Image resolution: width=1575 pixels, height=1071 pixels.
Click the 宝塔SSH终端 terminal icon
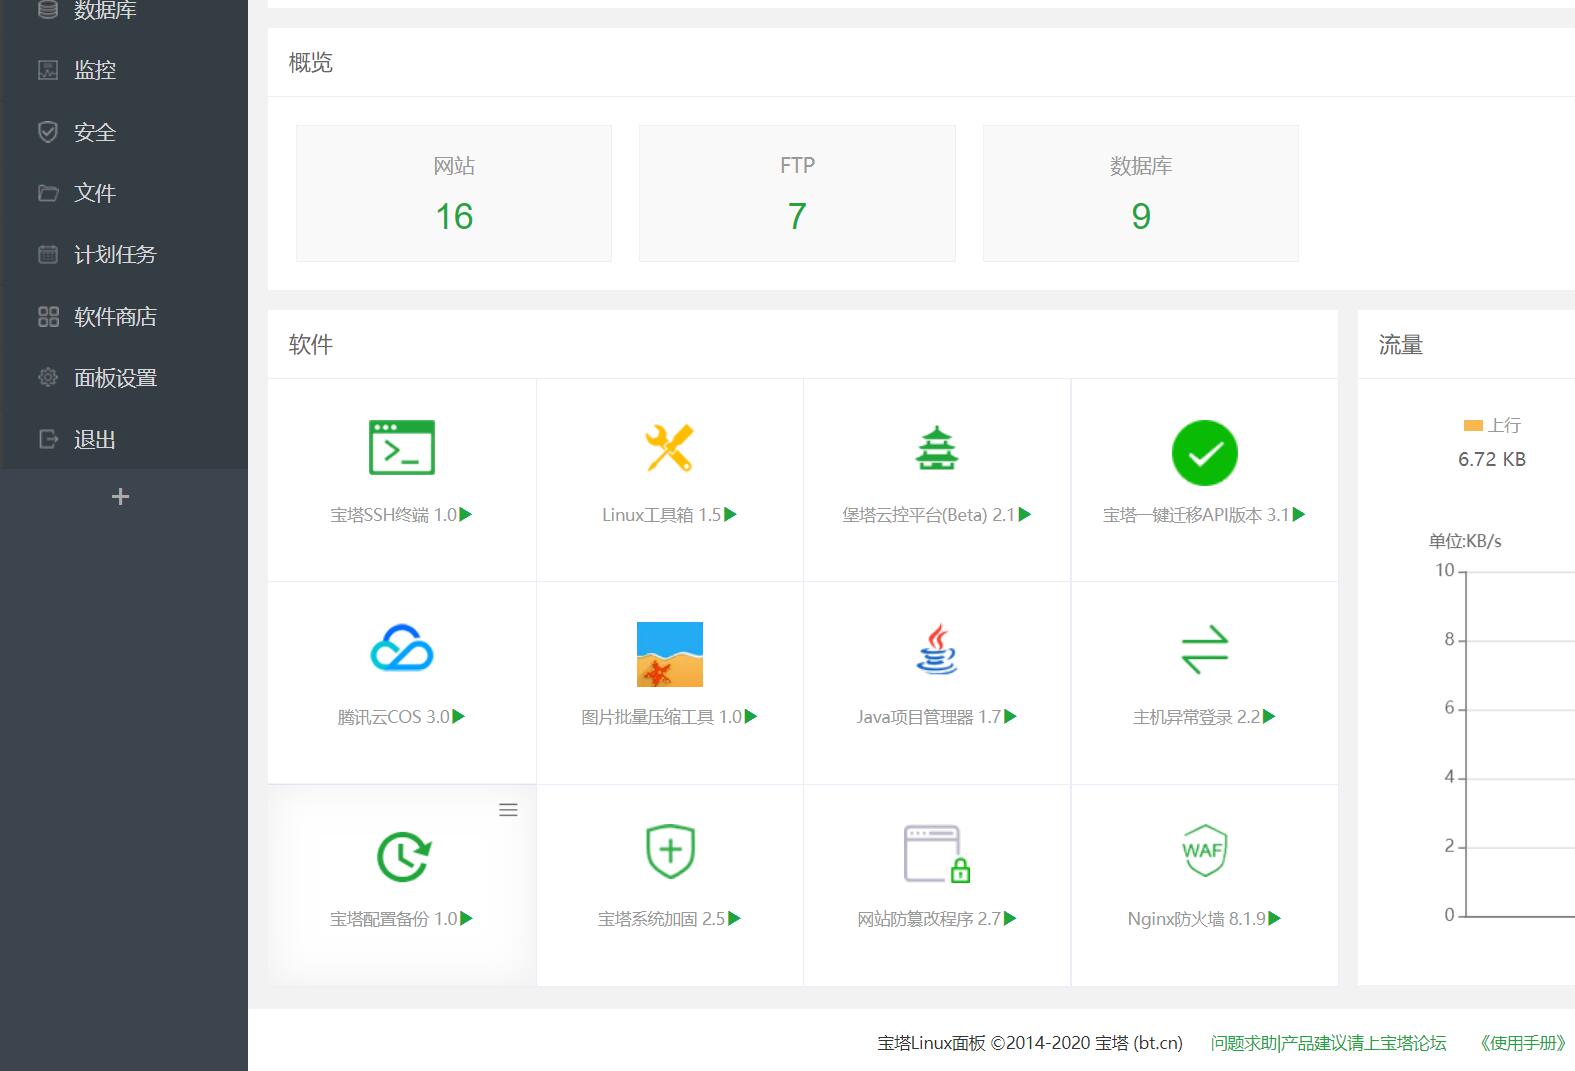pyautogui.click(x=402, y=447)
